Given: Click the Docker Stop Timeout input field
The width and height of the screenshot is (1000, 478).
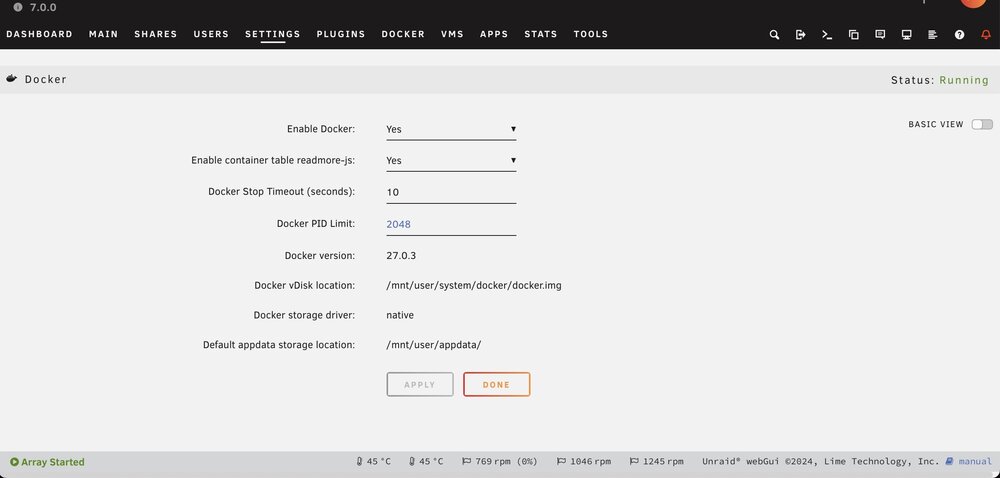Looking at the screenshot, I should [x=451, y=192].
